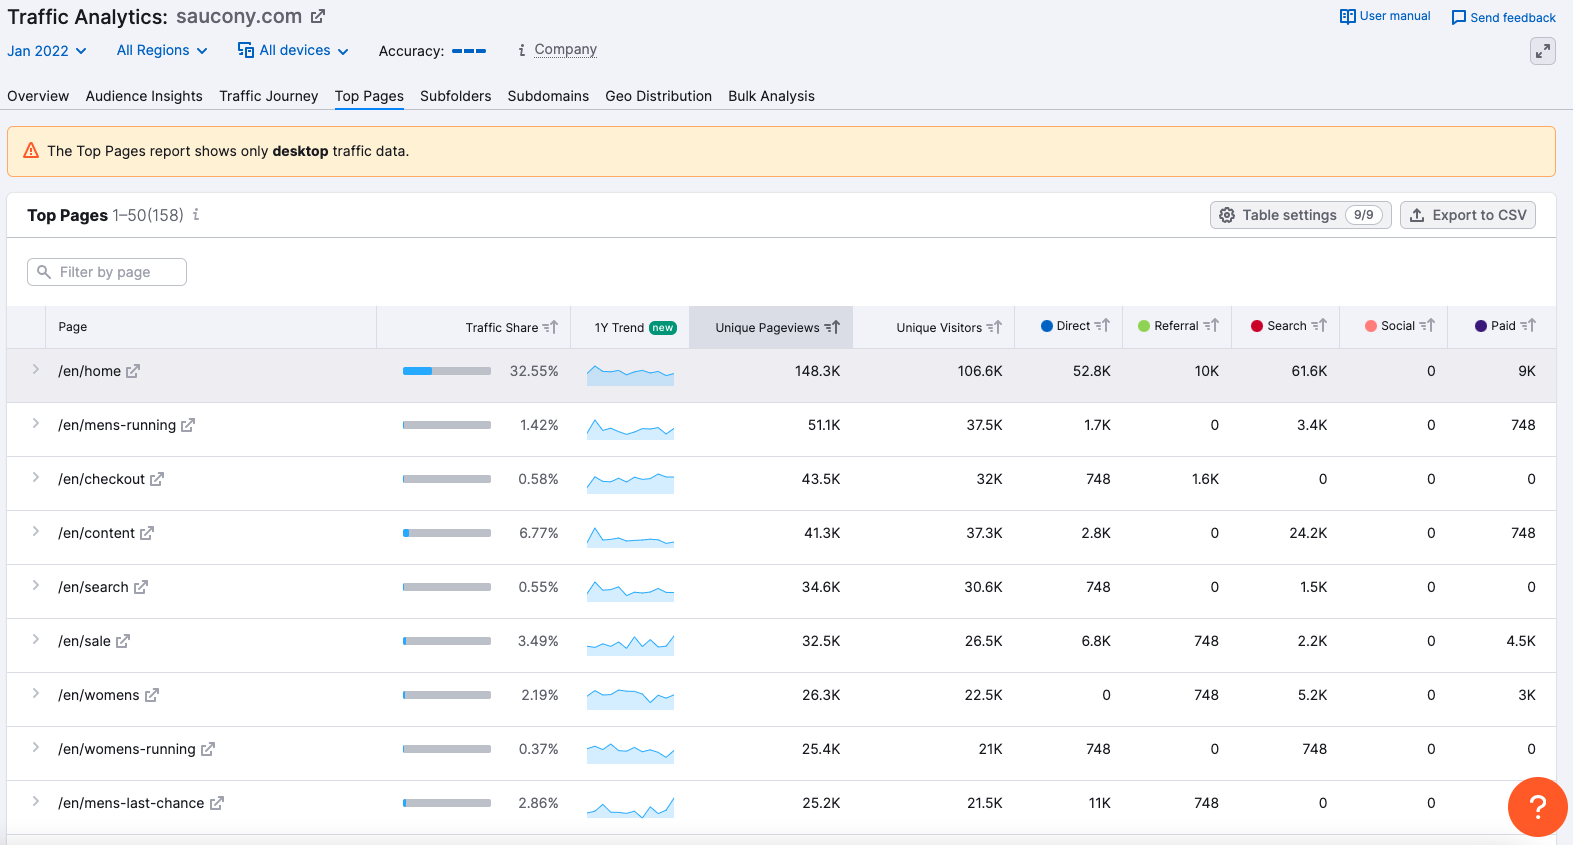Expand the /en/mens-running row

36,424
